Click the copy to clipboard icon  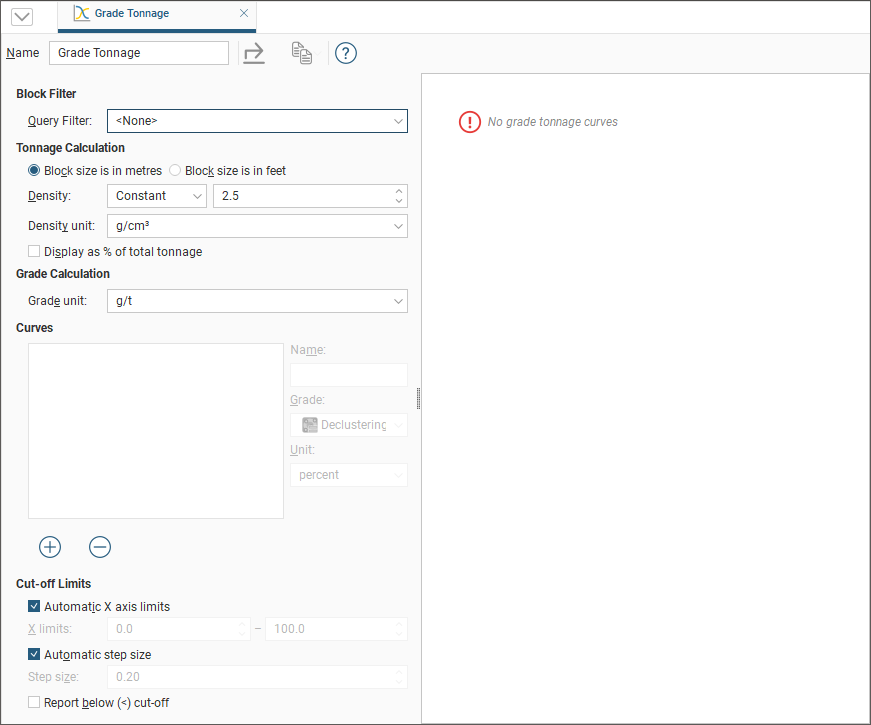[301, 53]
